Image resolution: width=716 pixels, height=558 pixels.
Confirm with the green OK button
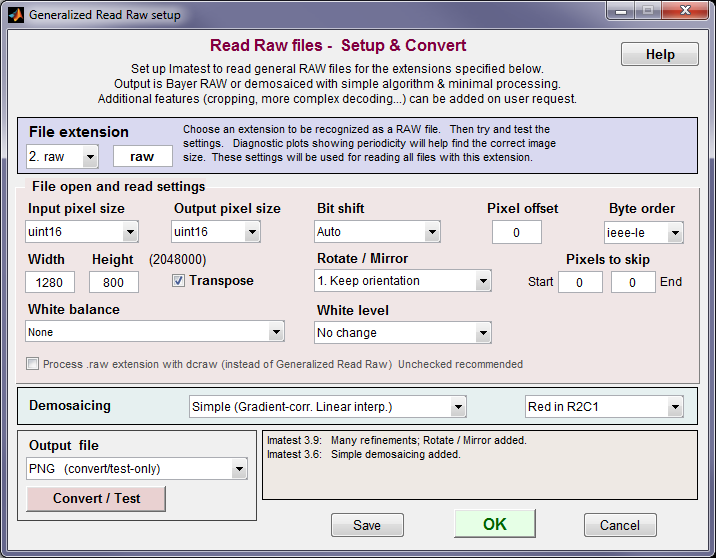coord(495,524)
